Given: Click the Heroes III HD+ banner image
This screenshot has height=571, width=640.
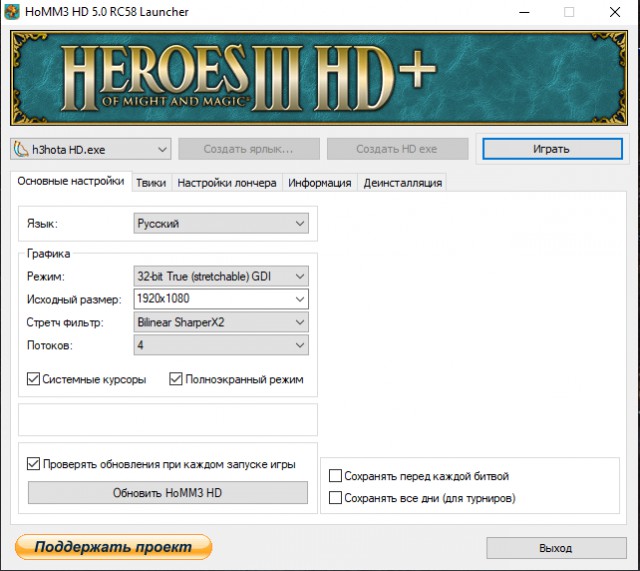Looking at the screenshot, I should click(x=319, y=78).
